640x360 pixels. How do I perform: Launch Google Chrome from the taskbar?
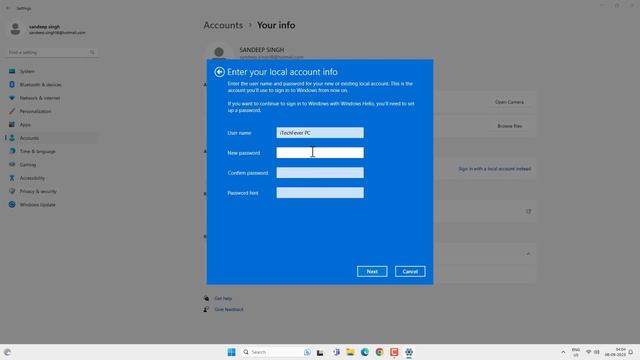(x=380, y=352)
